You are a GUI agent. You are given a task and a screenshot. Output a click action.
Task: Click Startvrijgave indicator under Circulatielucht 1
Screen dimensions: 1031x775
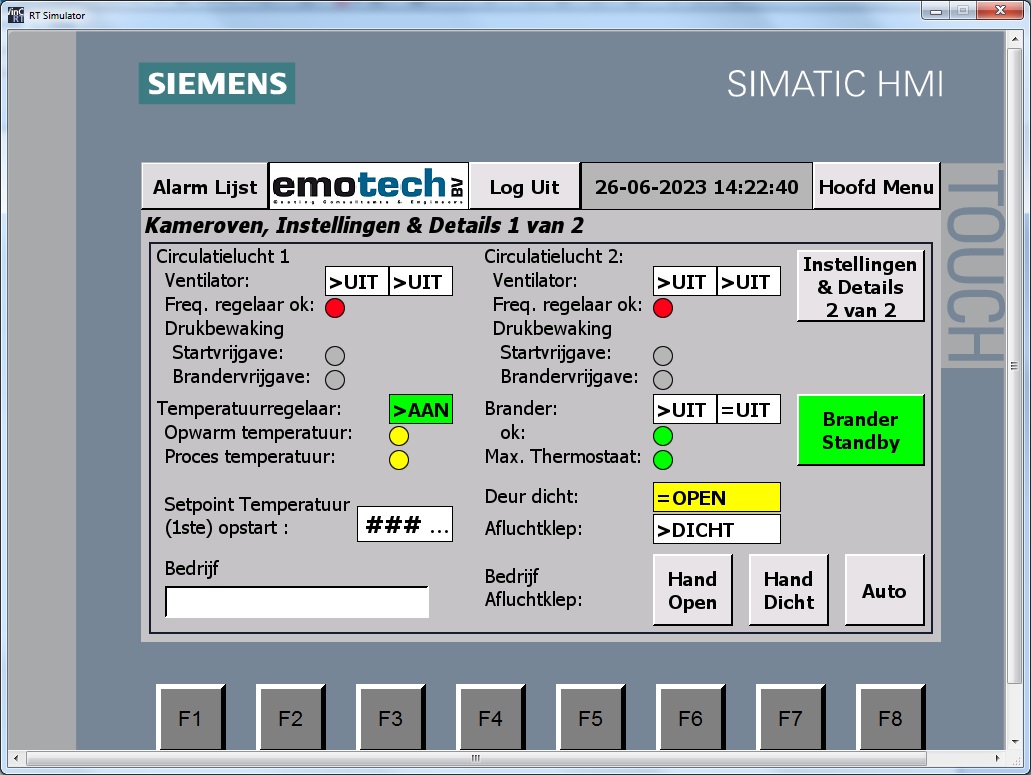[x=335, y=355]
